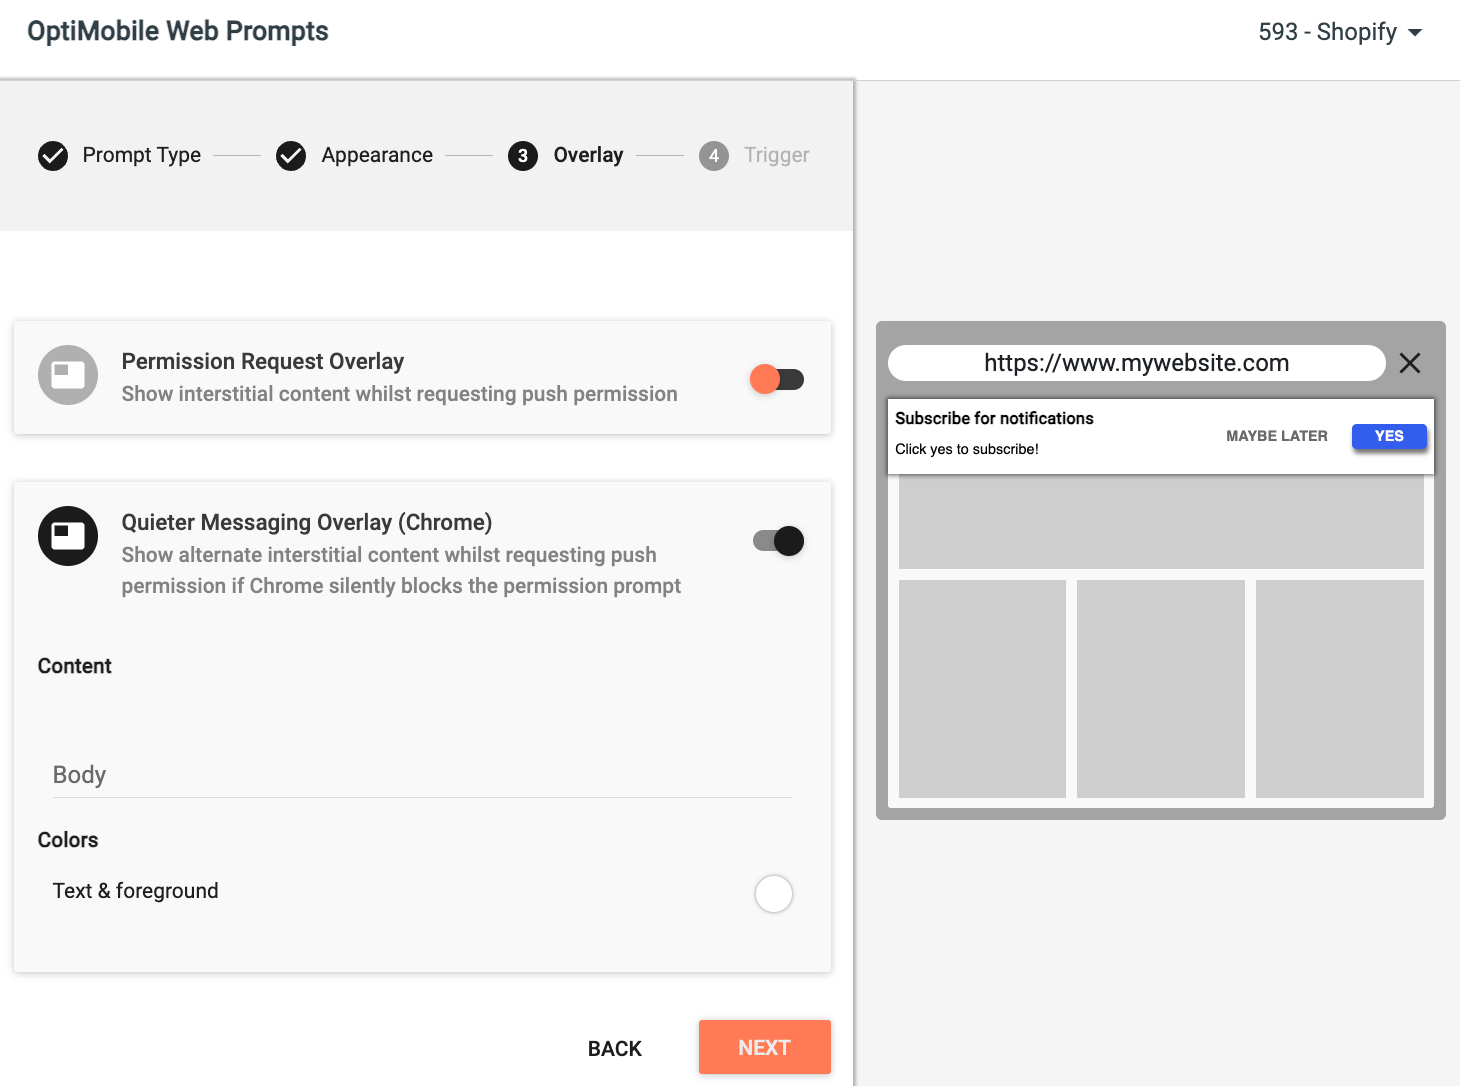Click the Quieter Messaging Overlay black icon
Viewport: 1460px width, 1086px height.
pyautogui.click(x=68, y=536)
